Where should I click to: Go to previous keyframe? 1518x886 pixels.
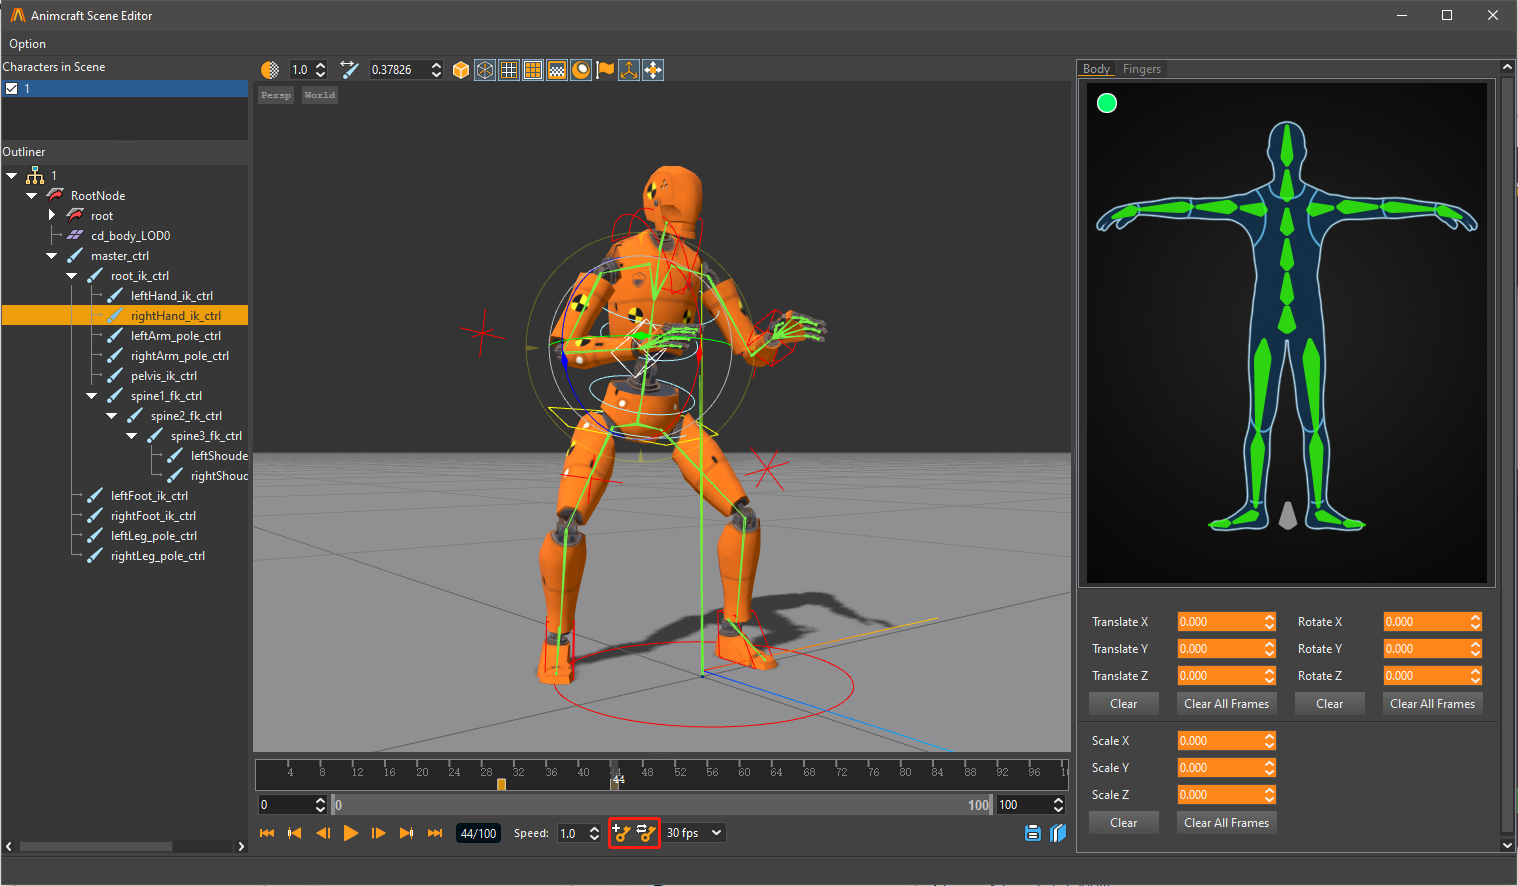tap(295, 833)
